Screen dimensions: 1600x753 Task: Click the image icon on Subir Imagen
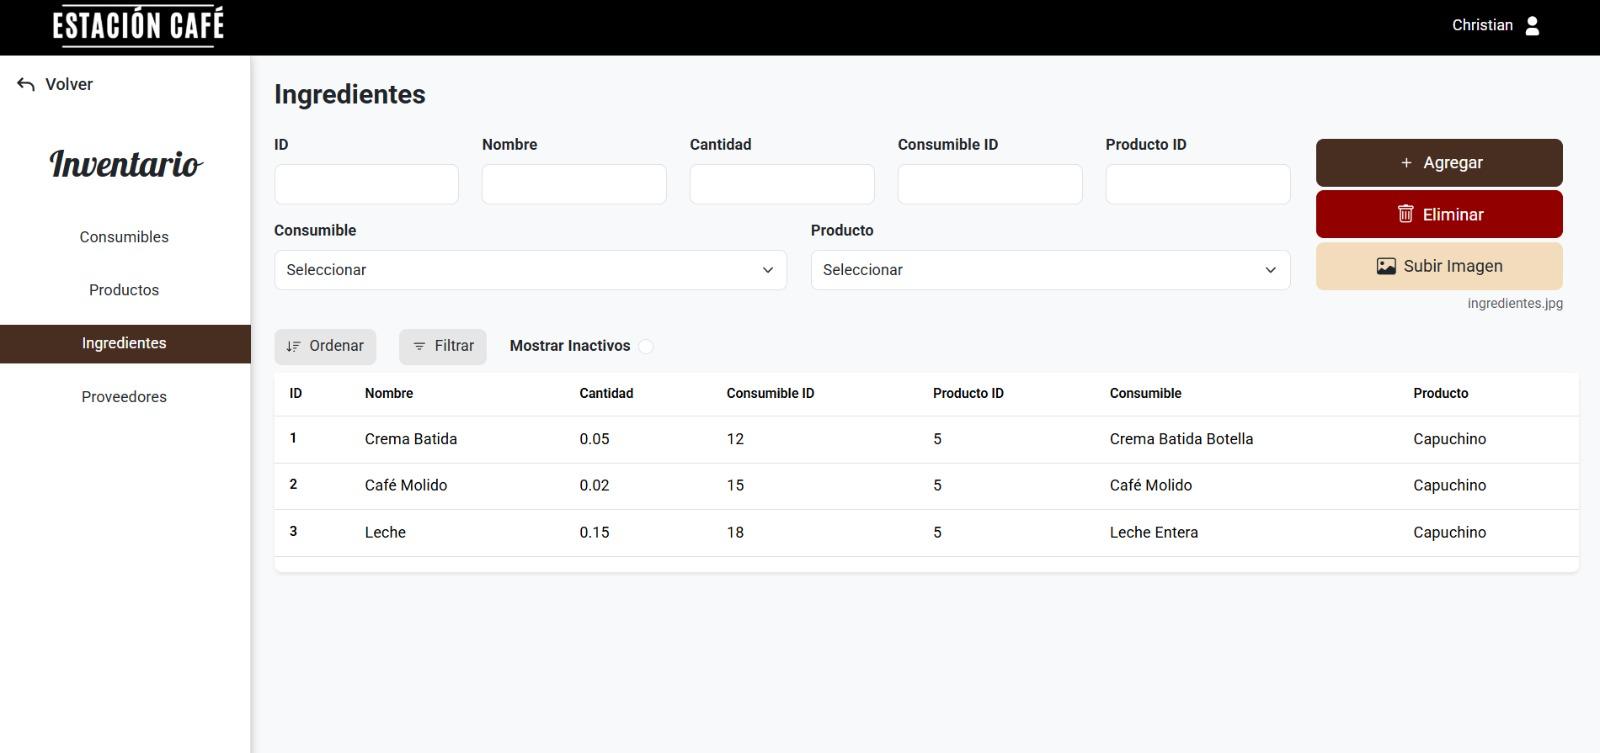(x=1386, y=266)
